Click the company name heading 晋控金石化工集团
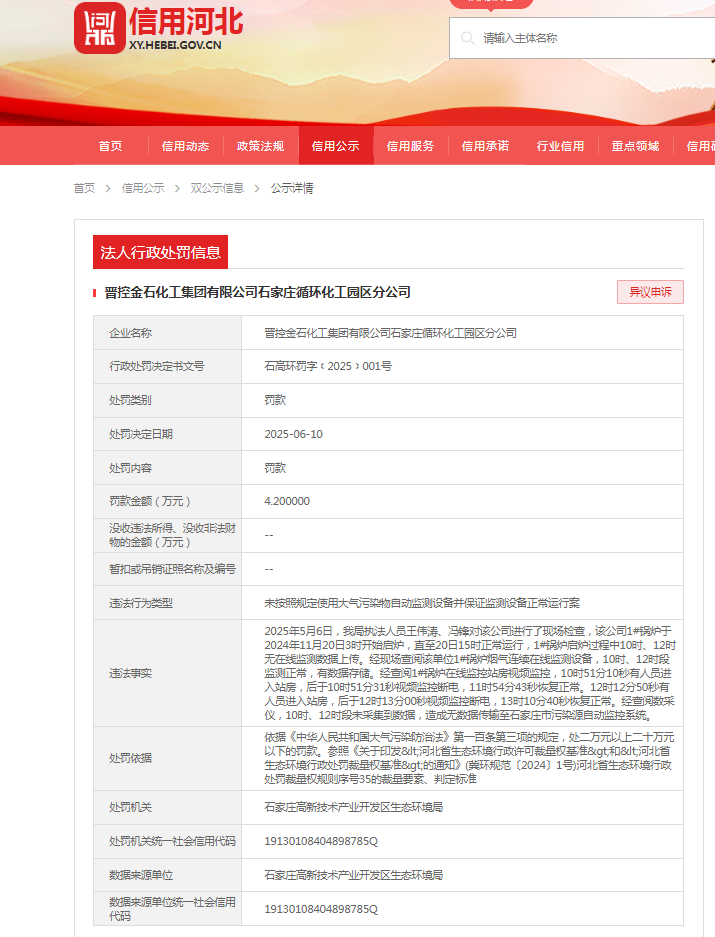This screenshot has height=937, width=715. click(258, 292)
